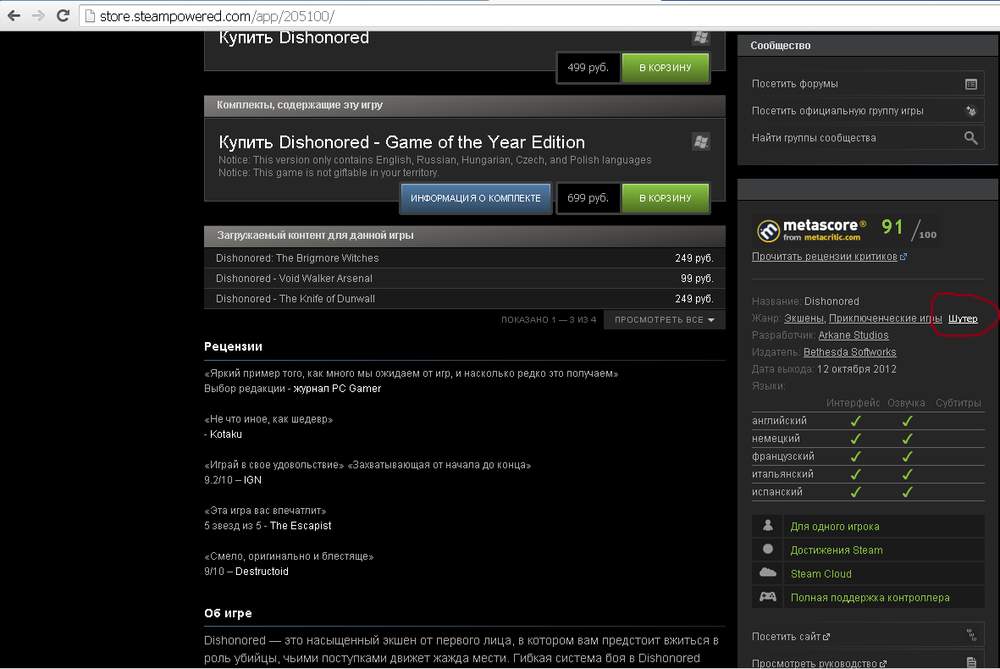Screen dimensions: 1000x669
Task: Add Game of the Year Edition to cart
Action: pos(665,198)
